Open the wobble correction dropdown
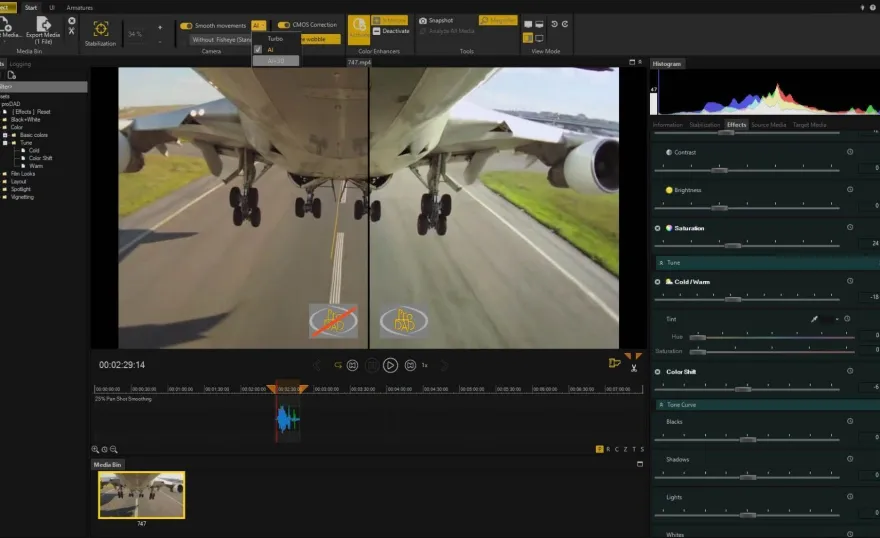This screenshot has height=538, width=880. tap(320, 39)
